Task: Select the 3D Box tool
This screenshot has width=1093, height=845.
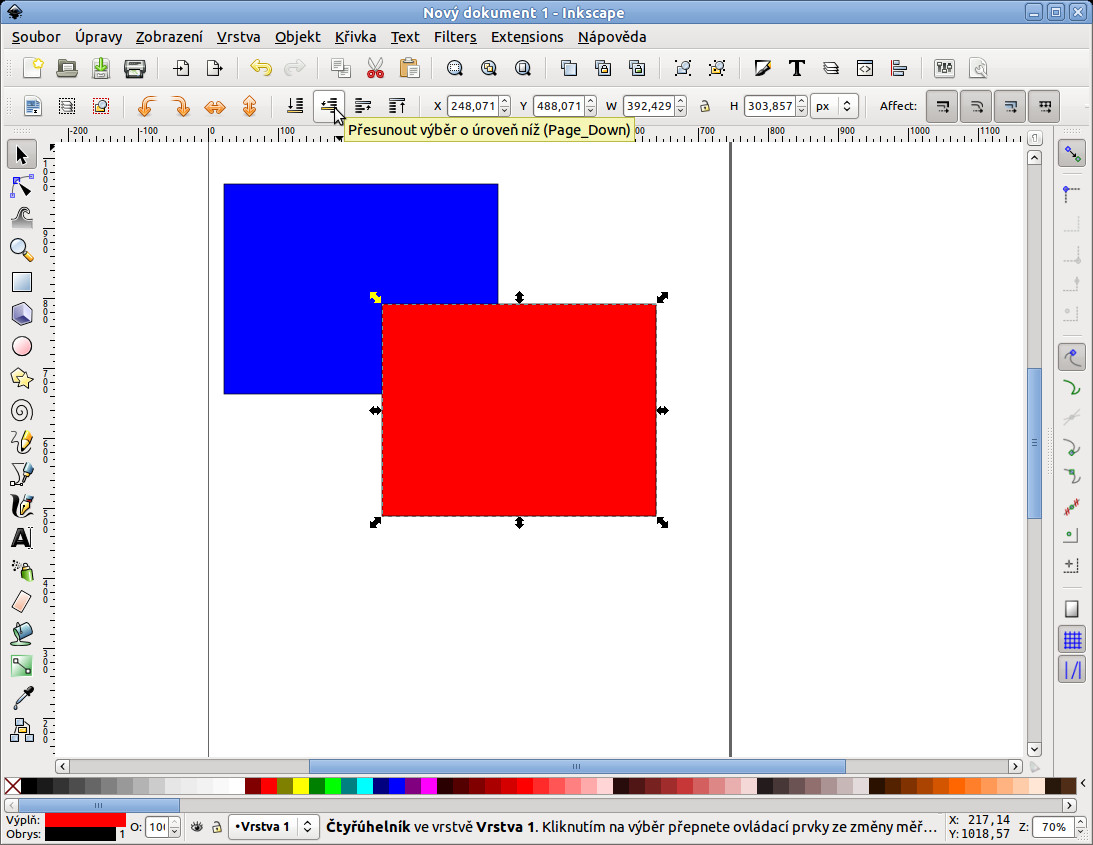Action: pyautogui.click(x=22, y=314)
